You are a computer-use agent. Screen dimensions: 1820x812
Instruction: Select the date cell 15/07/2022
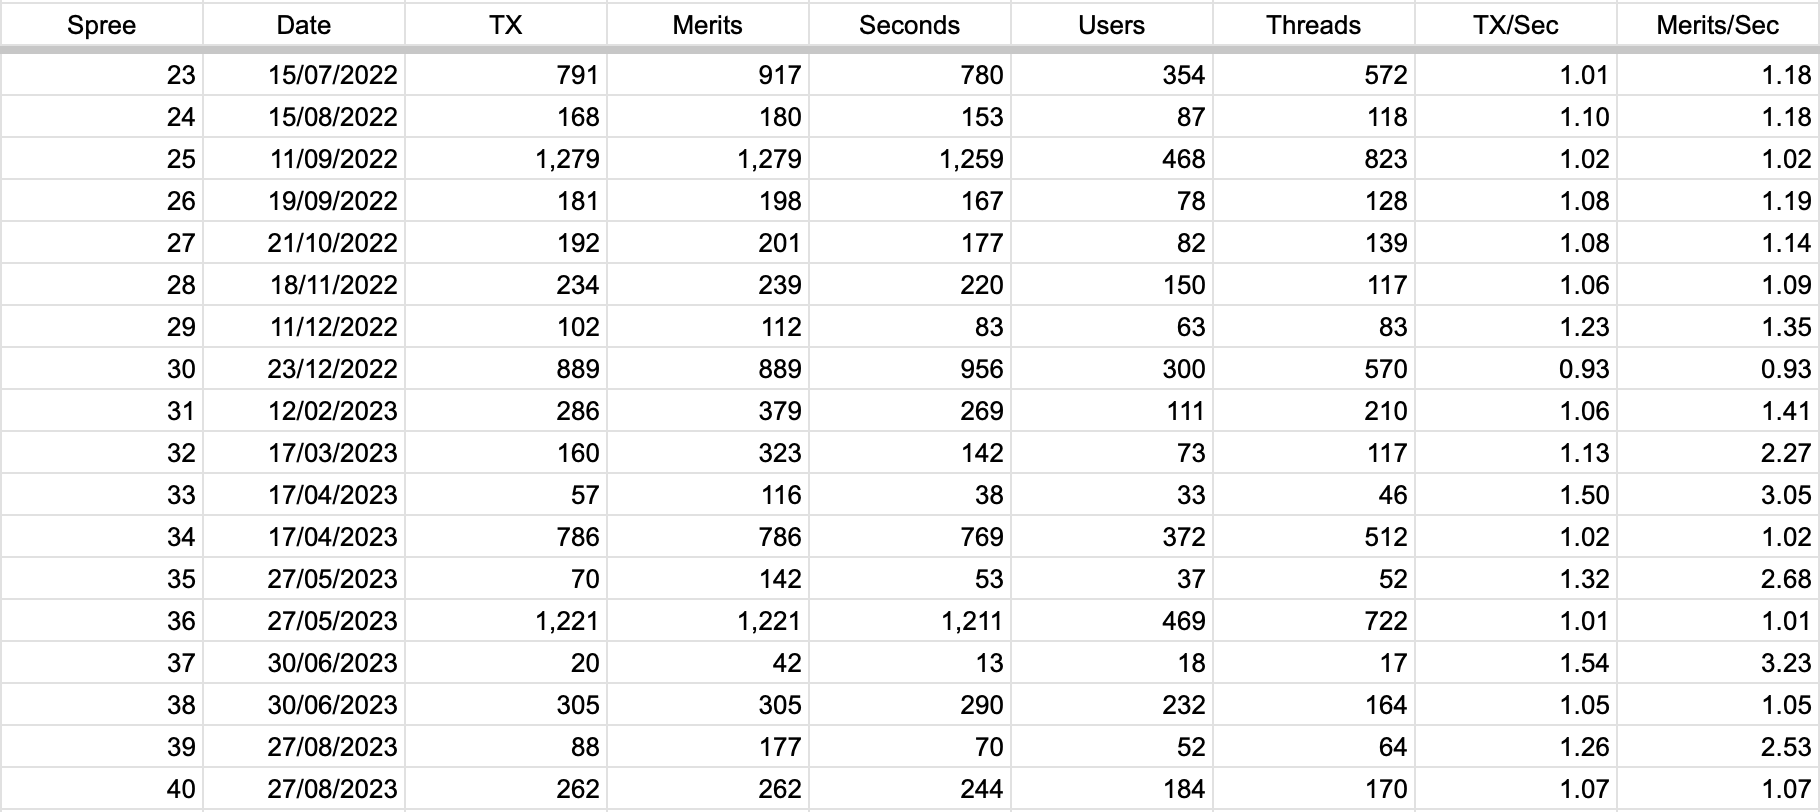304,75
